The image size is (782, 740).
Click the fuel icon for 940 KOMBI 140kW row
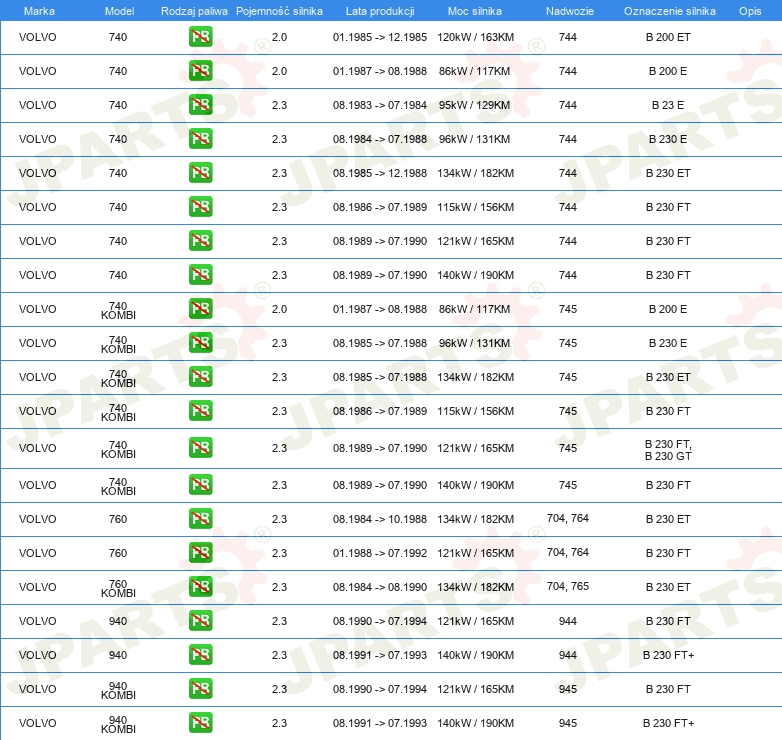pos(200,722)
